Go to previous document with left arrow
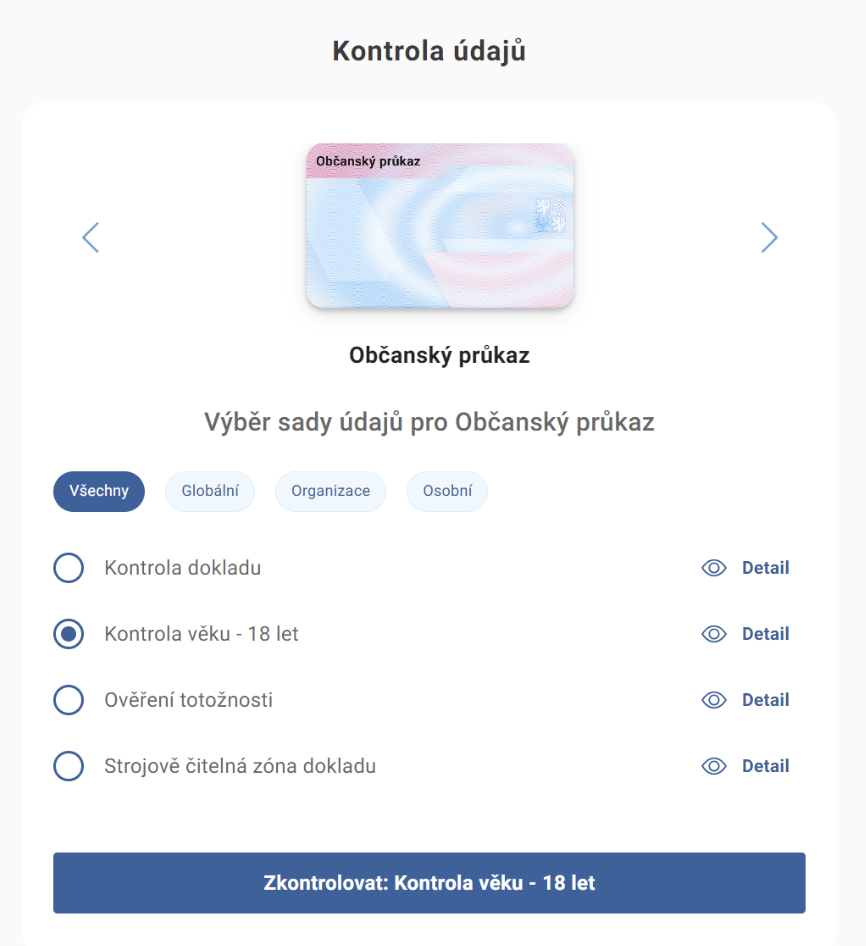The width and height of the screenshot is (866, 946). coord(91,237)
